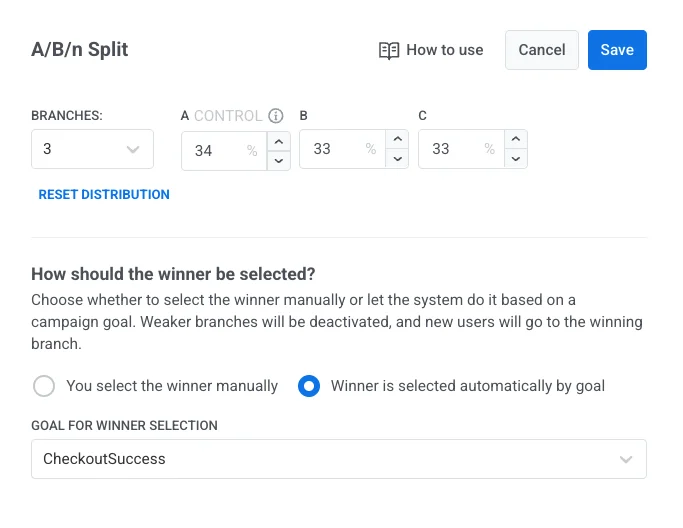This screenshot has height=528, width=683.
Task: Decrease branch C percentage with down arrow
Action: pyautogui.click(x=516, y=159)
